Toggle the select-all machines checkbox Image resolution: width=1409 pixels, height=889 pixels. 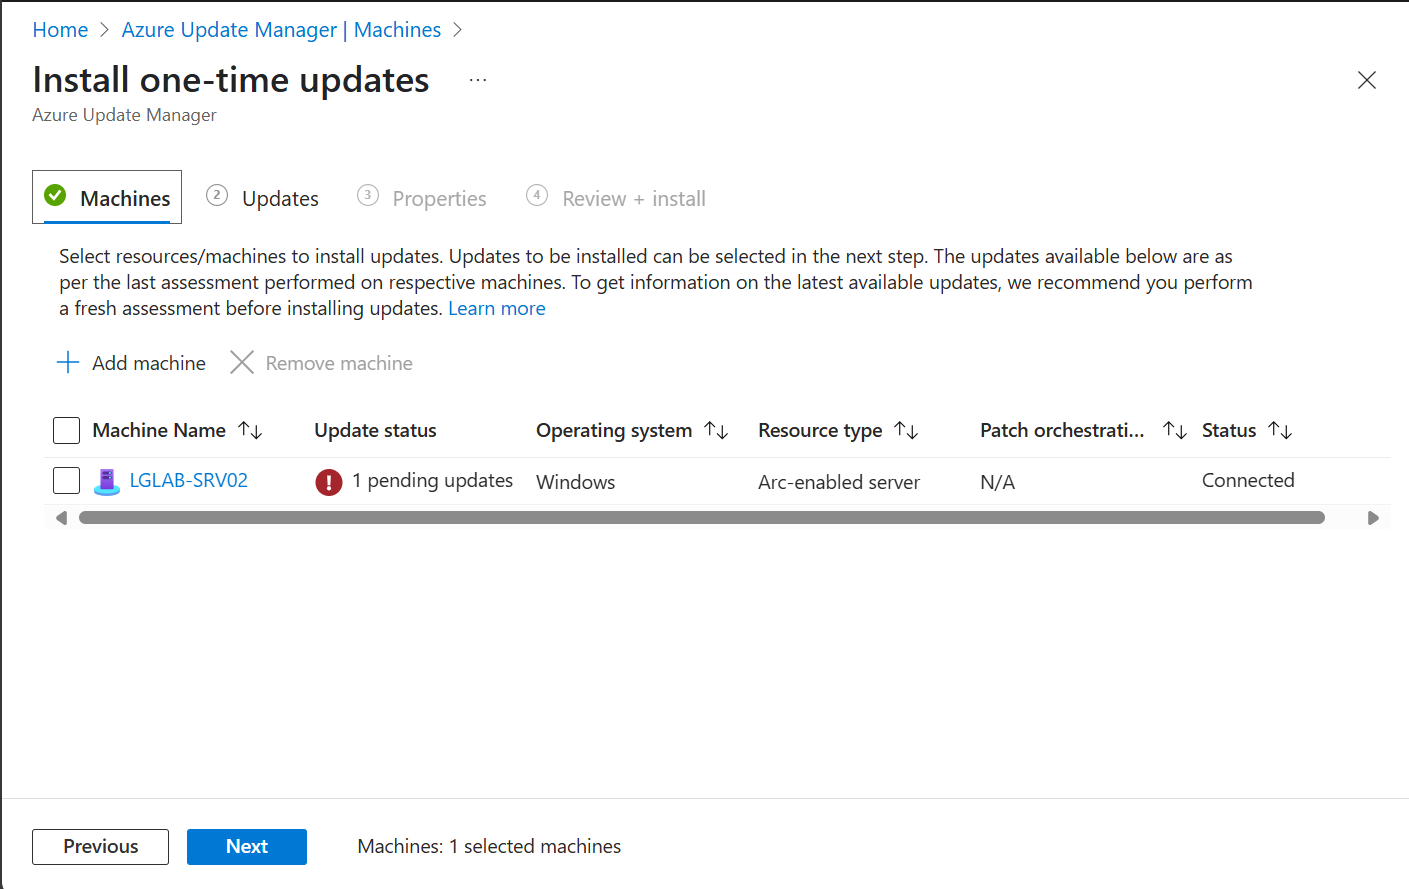coord(66,430)
